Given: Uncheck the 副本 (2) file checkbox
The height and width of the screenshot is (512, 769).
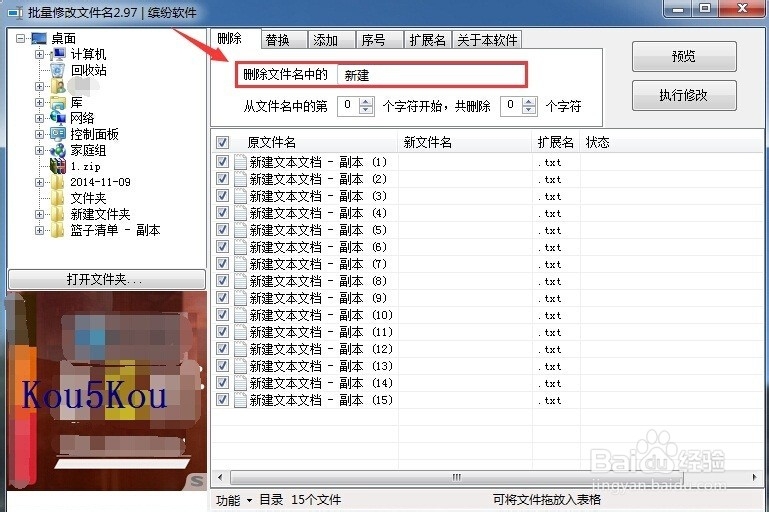Looking at the screenshot, I should [x=222, y=179].
